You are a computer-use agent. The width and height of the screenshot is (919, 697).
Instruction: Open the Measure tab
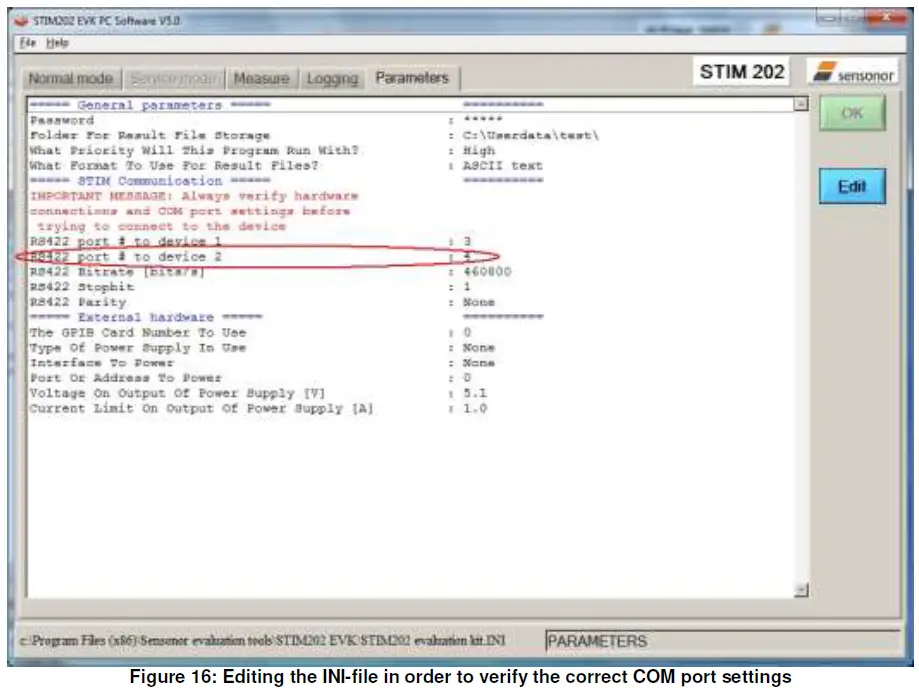pos(260,77)
